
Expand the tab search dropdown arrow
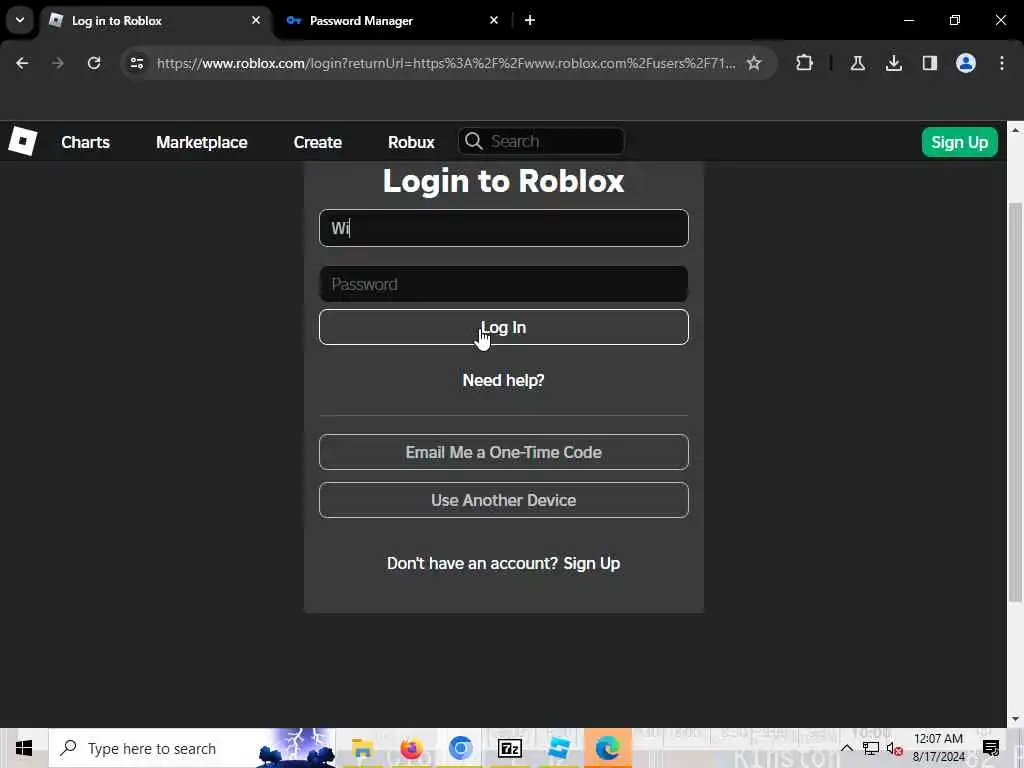click(20, 20)
